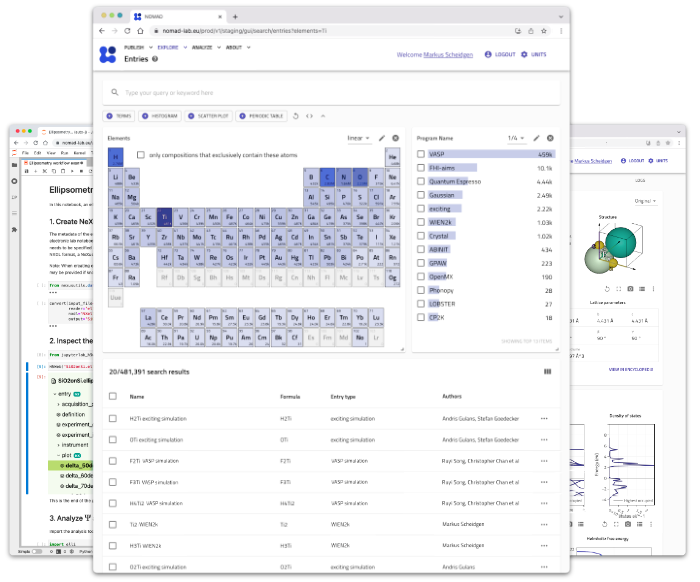Open the browser tab list chevron
The height and width of the screenshot is (582, 700).
(561, 17)
